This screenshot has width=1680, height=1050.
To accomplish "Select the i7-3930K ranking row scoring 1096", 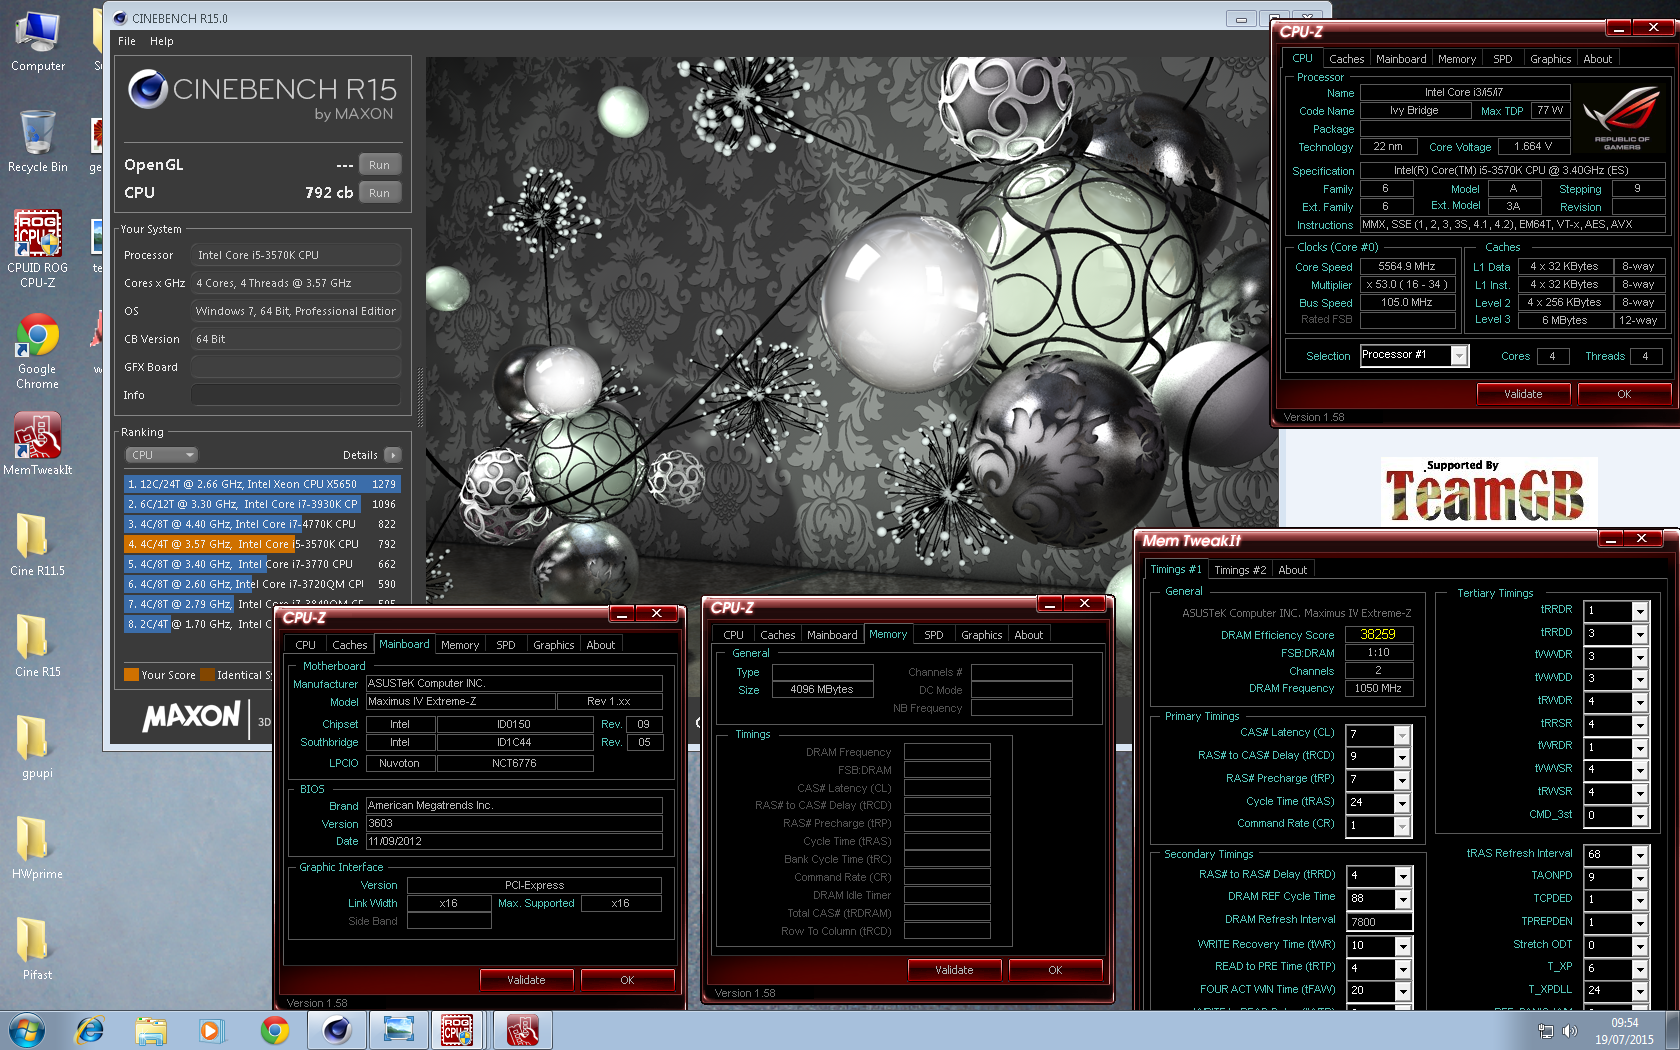I will pyautogui.click(x=262, y=504).
